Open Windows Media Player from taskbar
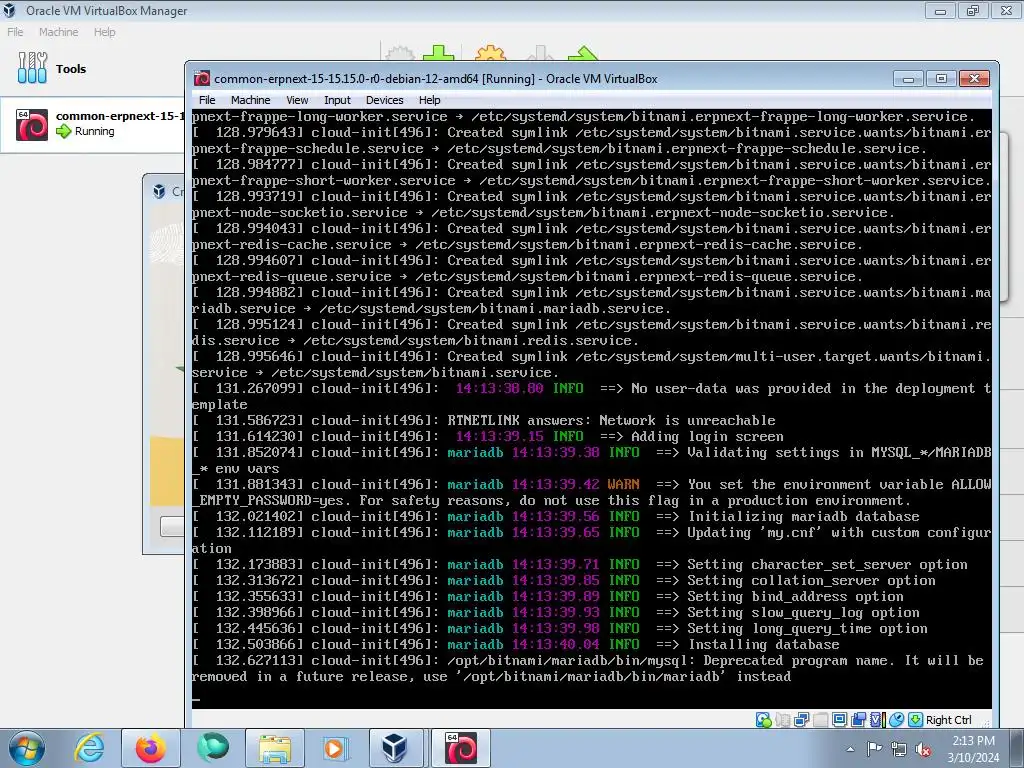The width and height of the screenshot is (1024, 768). click(x=337, y=748)
